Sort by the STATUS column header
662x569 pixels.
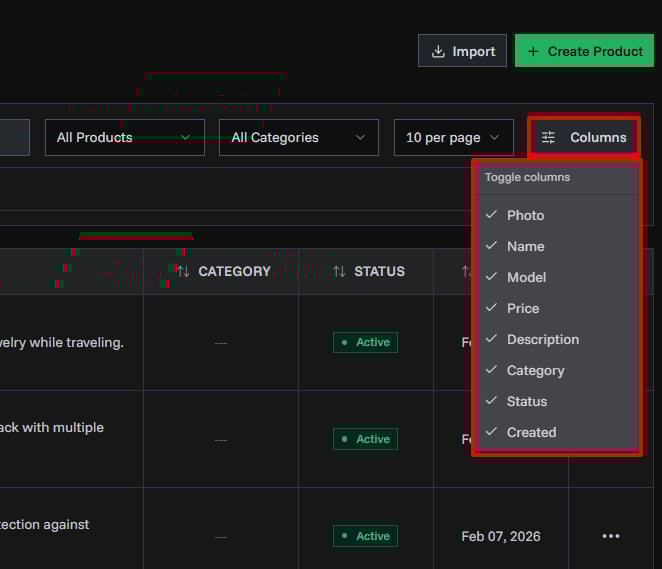(369, 271)
